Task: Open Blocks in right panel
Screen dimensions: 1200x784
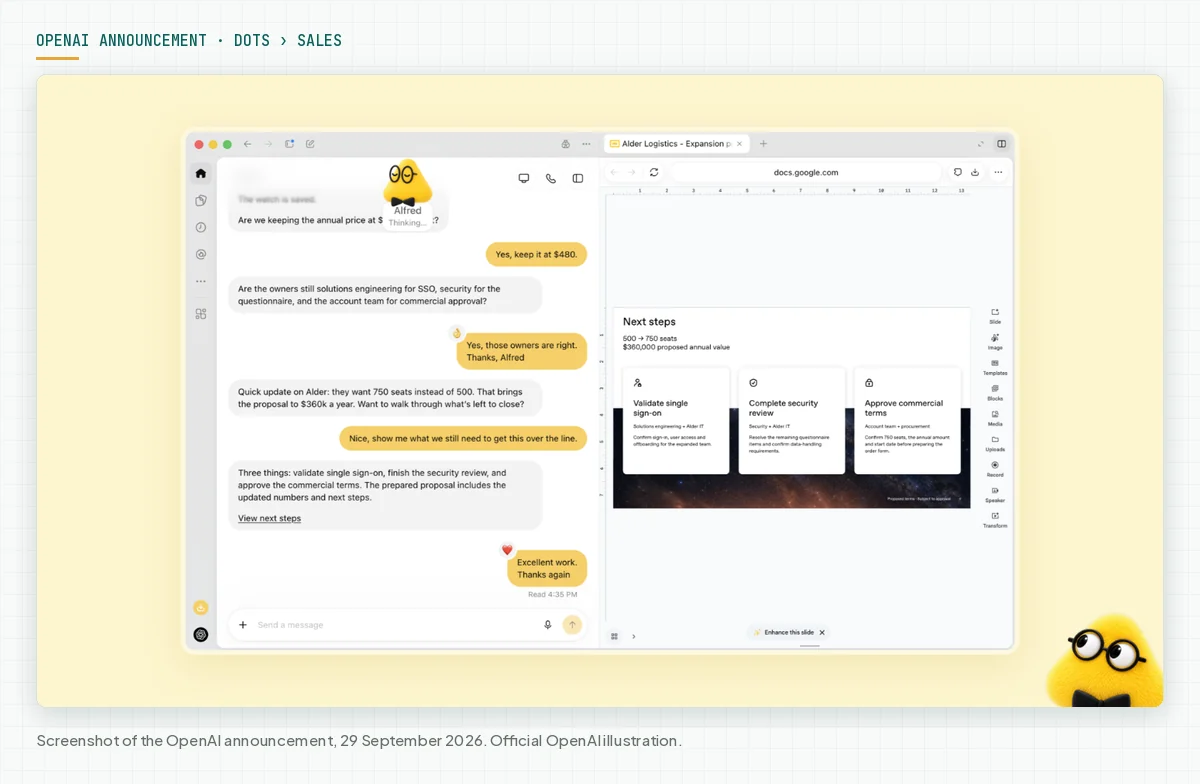Action: click(x=995, y=392)
